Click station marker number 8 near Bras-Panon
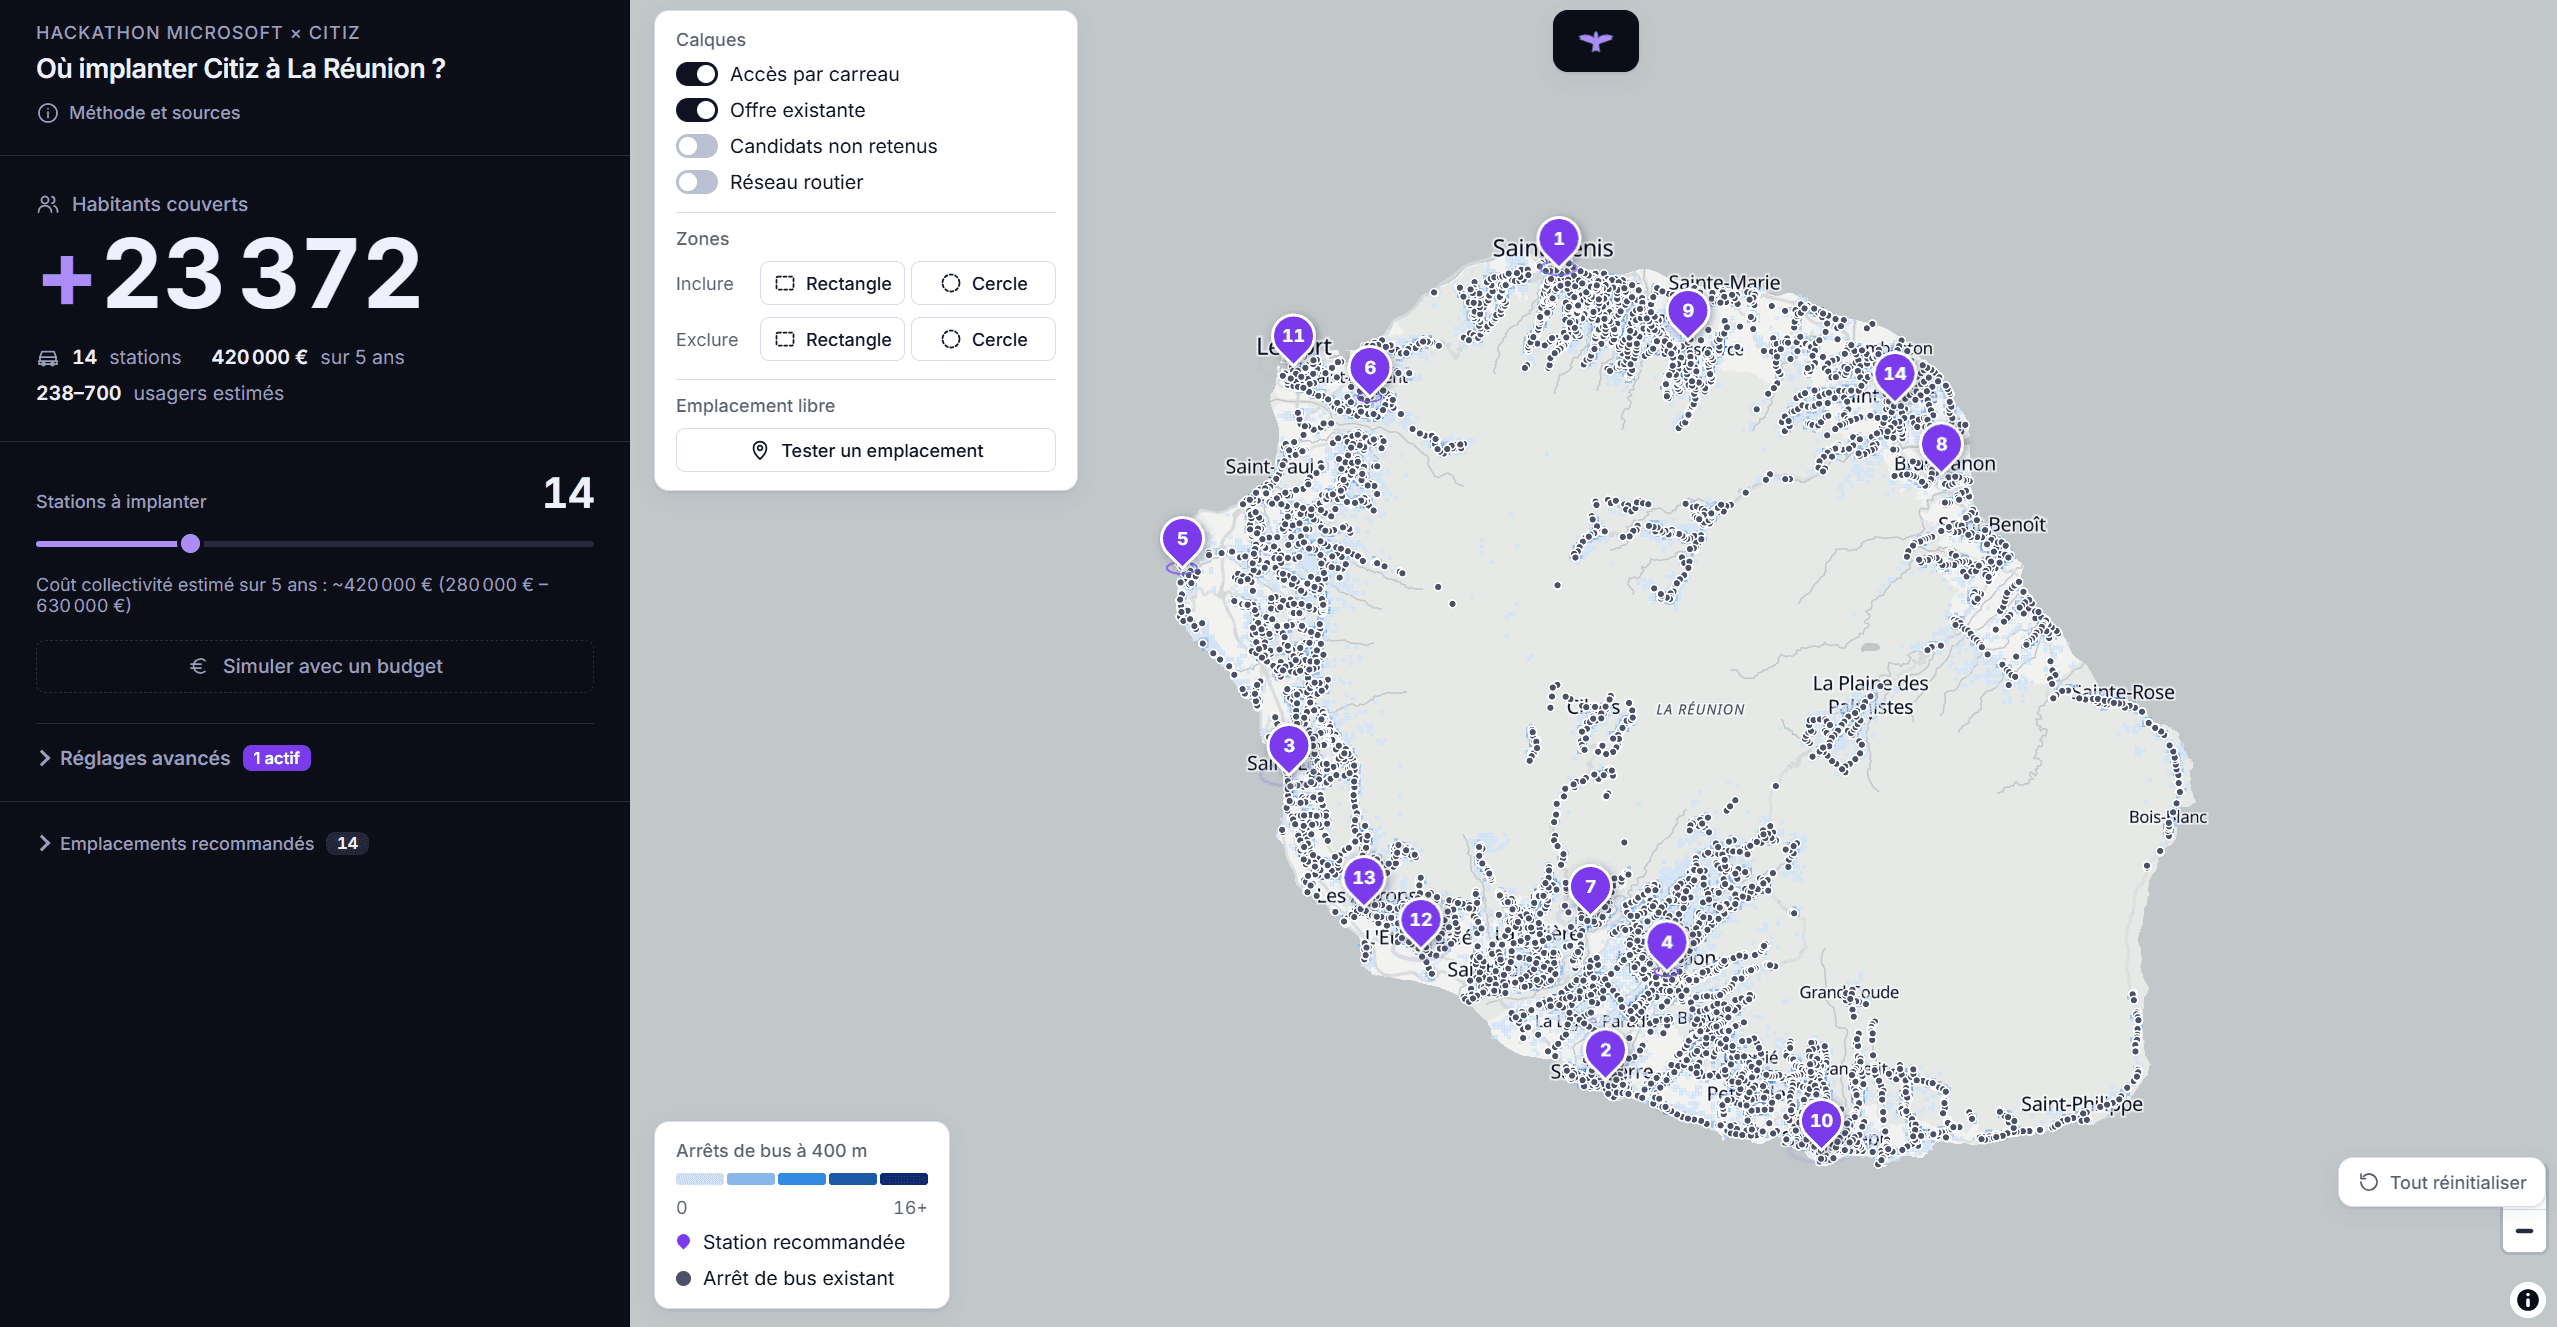 click(1941, 446)
